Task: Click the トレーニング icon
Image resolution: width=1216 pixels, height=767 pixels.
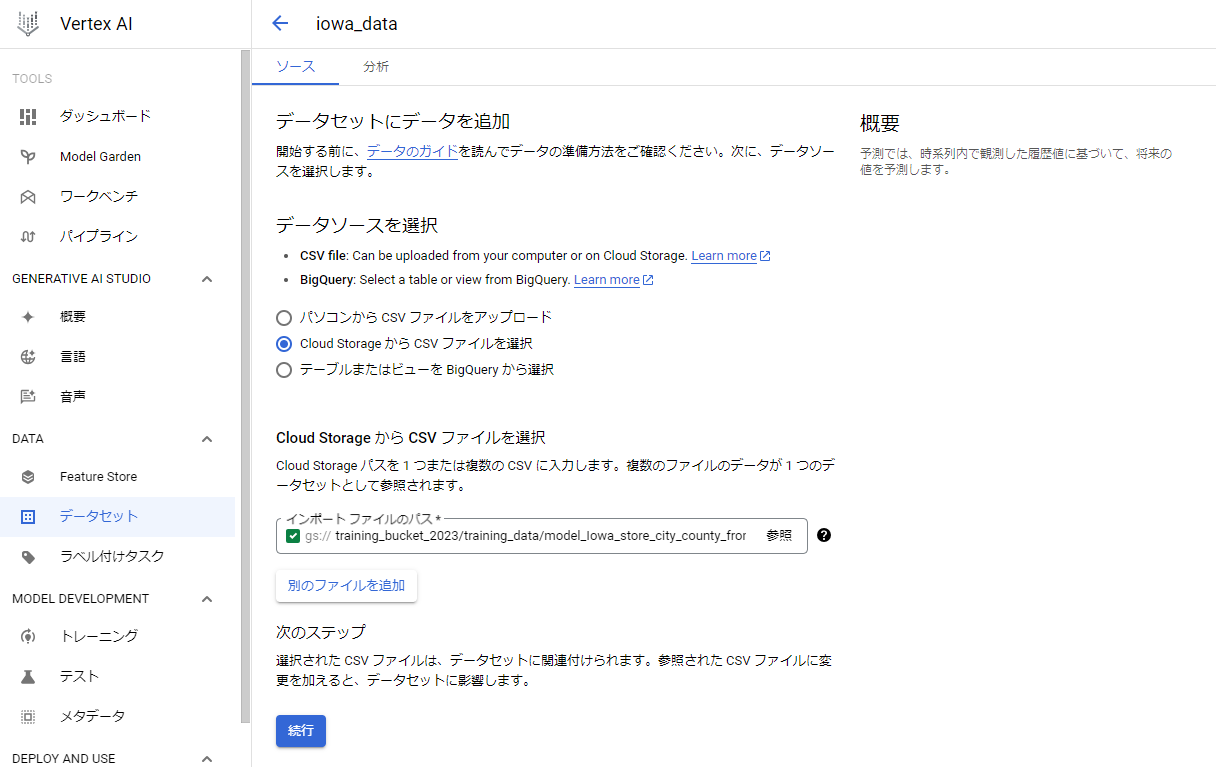Action: point(28,636)
